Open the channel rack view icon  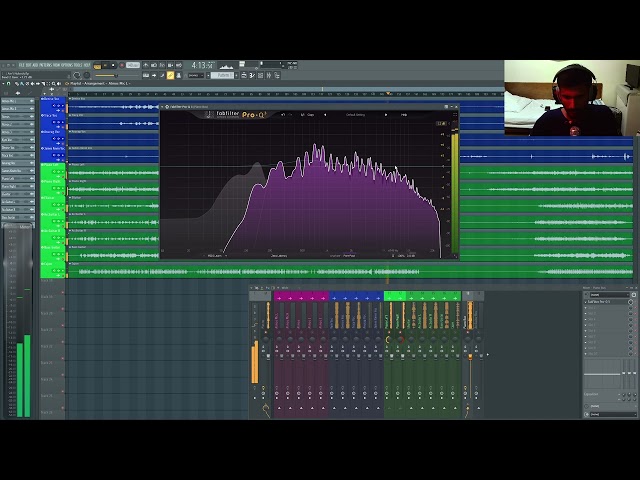click(x=260, y=76)
